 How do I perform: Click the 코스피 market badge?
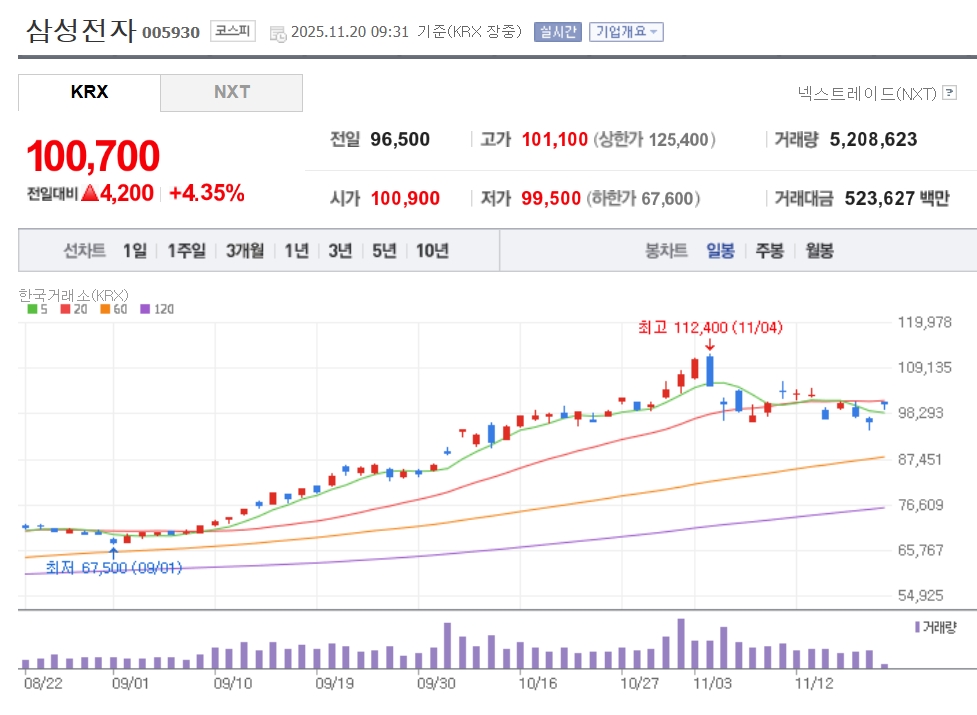[x=232, y=31]
